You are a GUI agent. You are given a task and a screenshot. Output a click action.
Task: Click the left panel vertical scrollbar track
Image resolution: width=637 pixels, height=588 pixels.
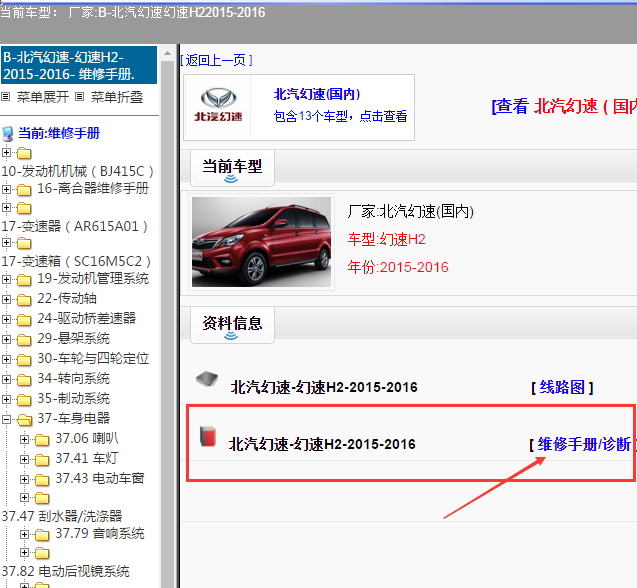click(x=167, y=323)
